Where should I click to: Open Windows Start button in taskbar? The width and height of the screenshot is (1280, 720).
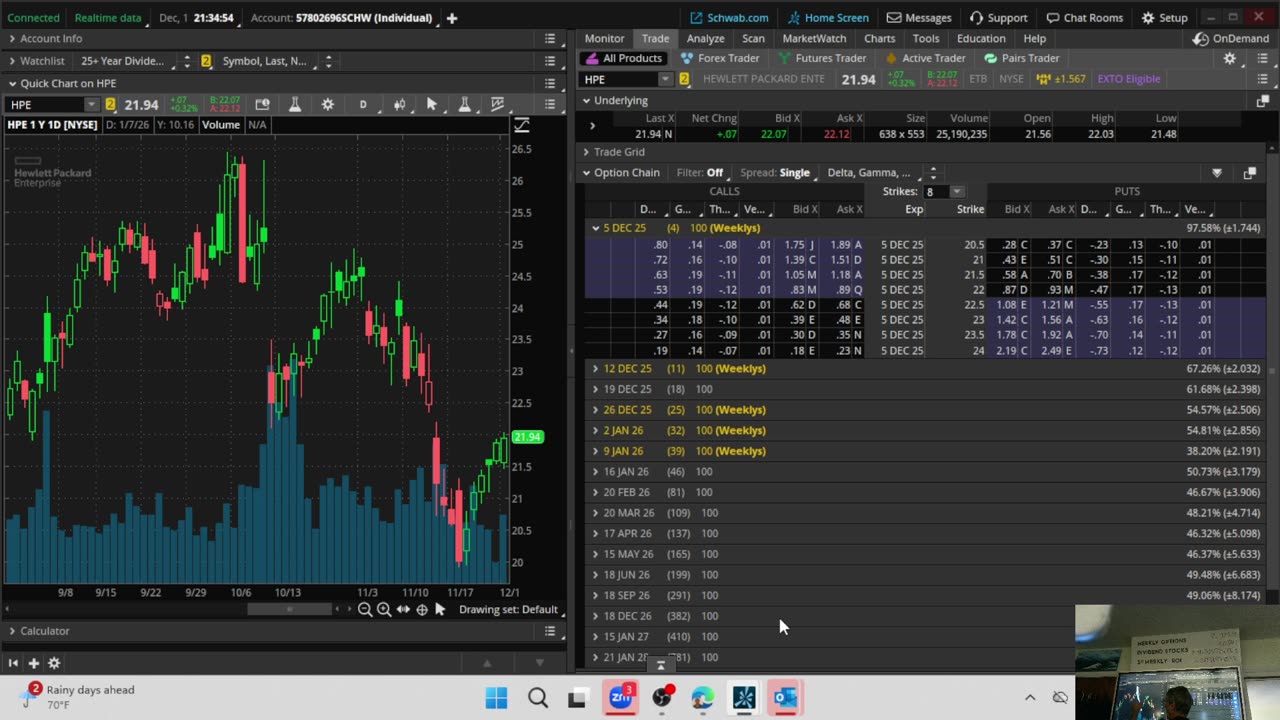click(496, 698)
